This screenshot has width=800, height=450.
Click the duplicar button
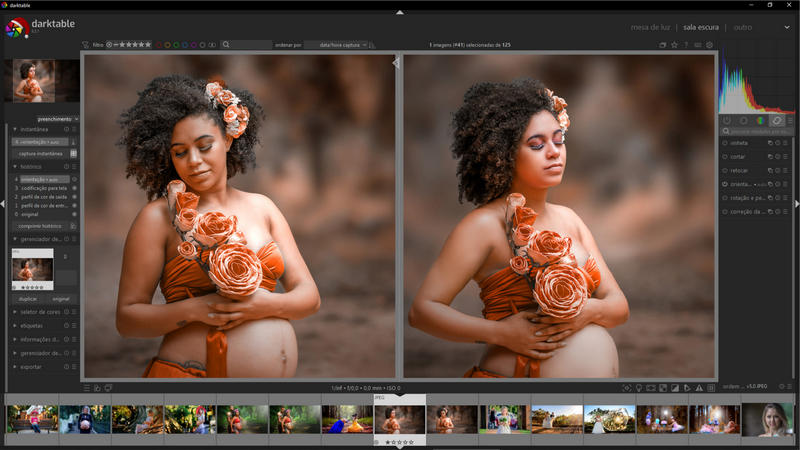point(28,299)
